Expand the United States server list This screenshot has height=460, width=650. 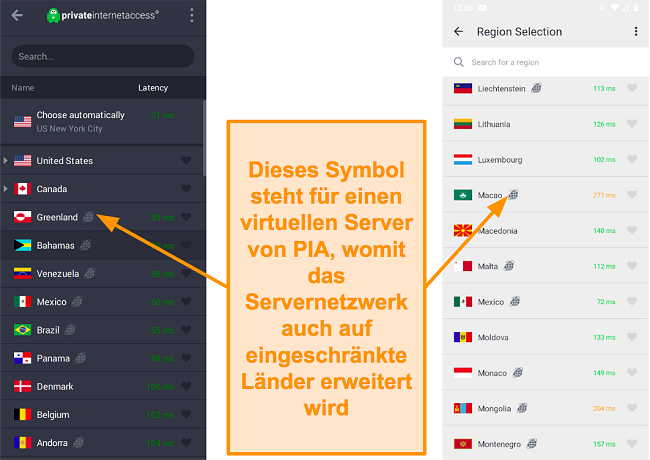[x=6, y=160]
